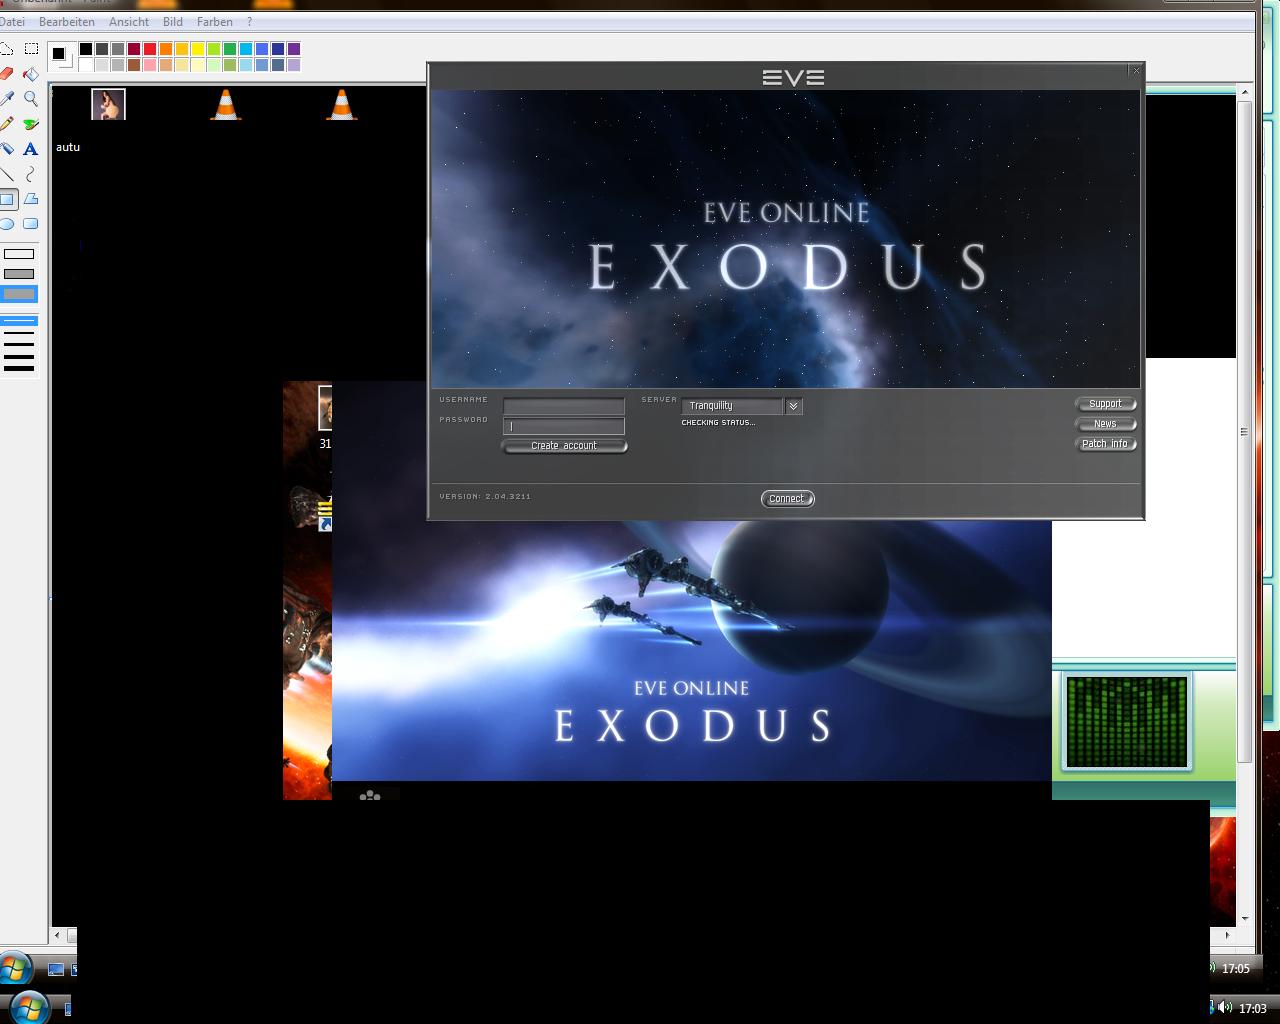Click the Rectangle shape tool
The image size is (1280, 1024).
[7, 198]
